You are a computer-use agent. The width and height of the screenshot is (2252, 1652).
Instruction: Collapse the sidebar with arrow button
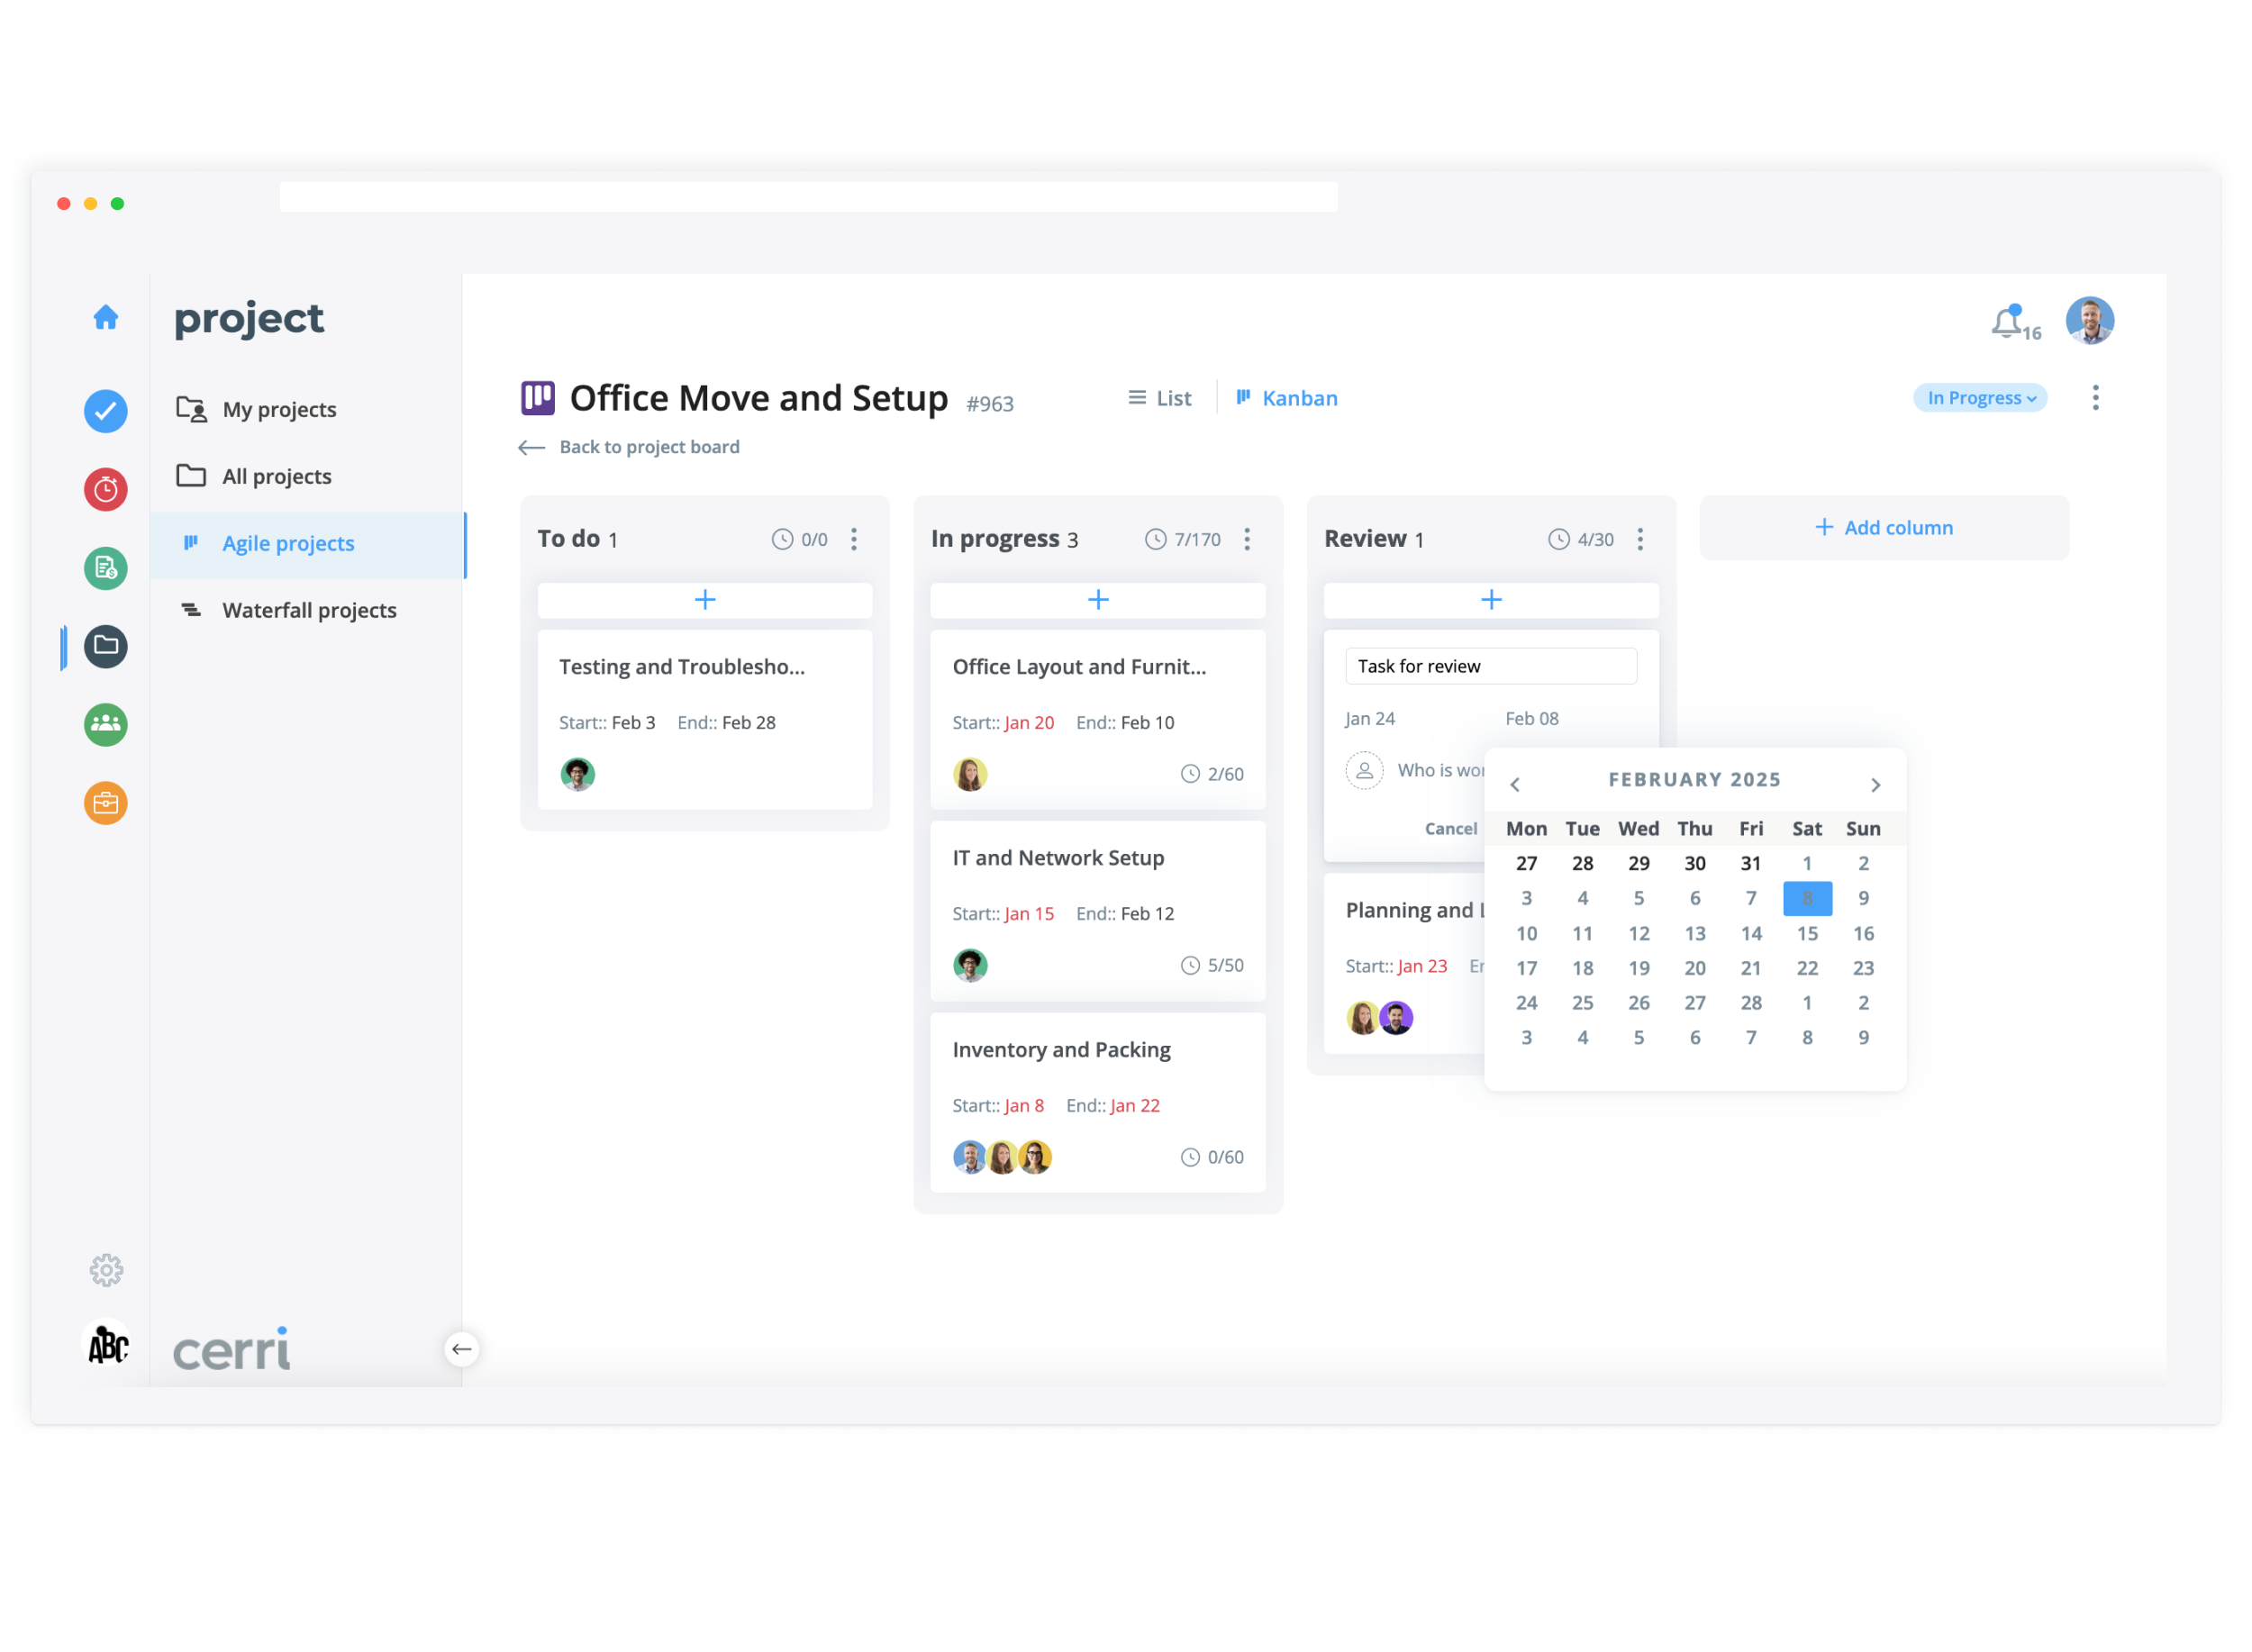pyautogui.click(x=461, y=1349)
